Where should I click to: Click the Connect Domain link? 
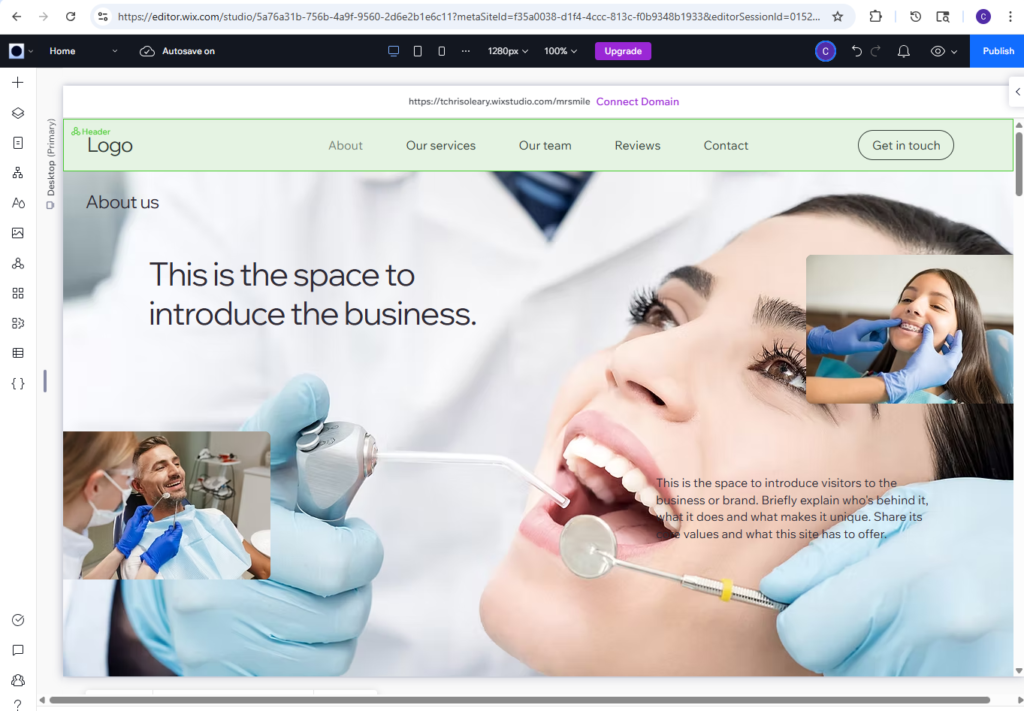(637, 101)
